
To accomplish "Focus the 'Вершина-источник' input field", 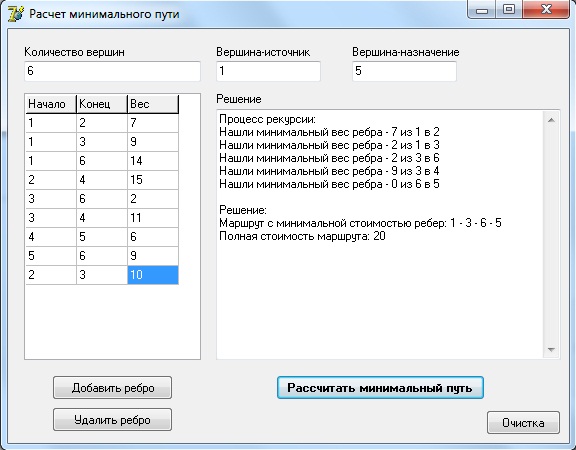I will pos(268,71).
